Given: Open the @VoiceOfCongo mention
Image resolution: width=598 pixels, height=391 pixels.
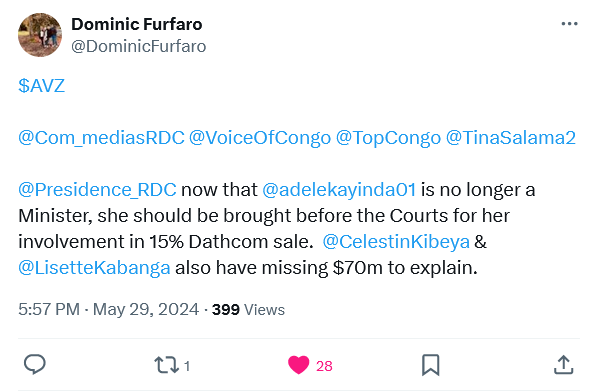Looking at the screenshot, I should pyautogui.click(x=260, y=138).
